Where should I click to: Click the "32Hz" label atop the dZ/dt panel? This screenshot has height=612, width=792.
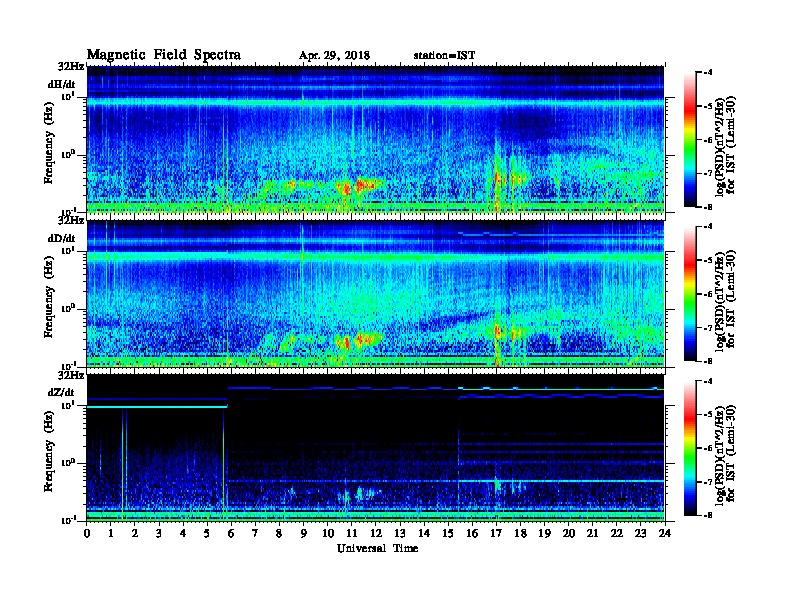(71, 375)
